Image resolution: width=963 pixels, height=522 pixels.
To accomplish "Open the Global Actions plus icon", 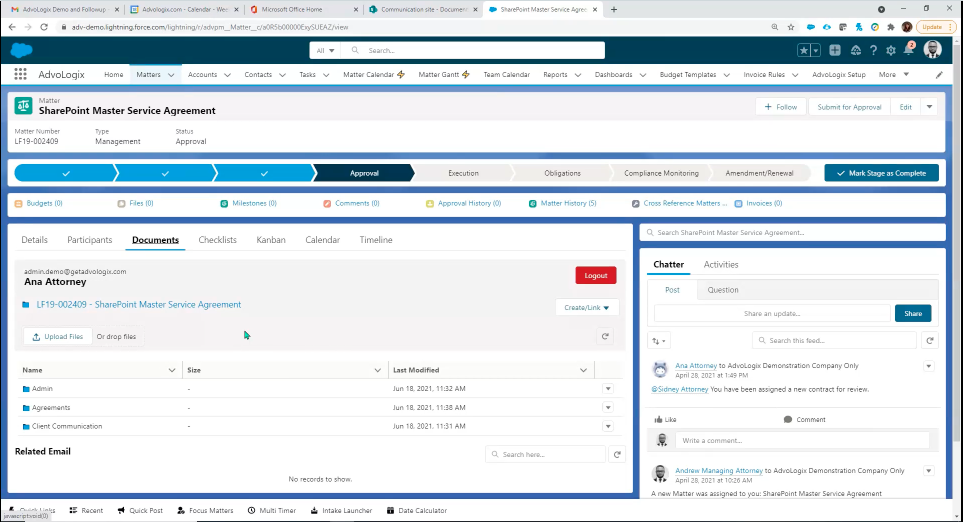I will coord(835,50).
